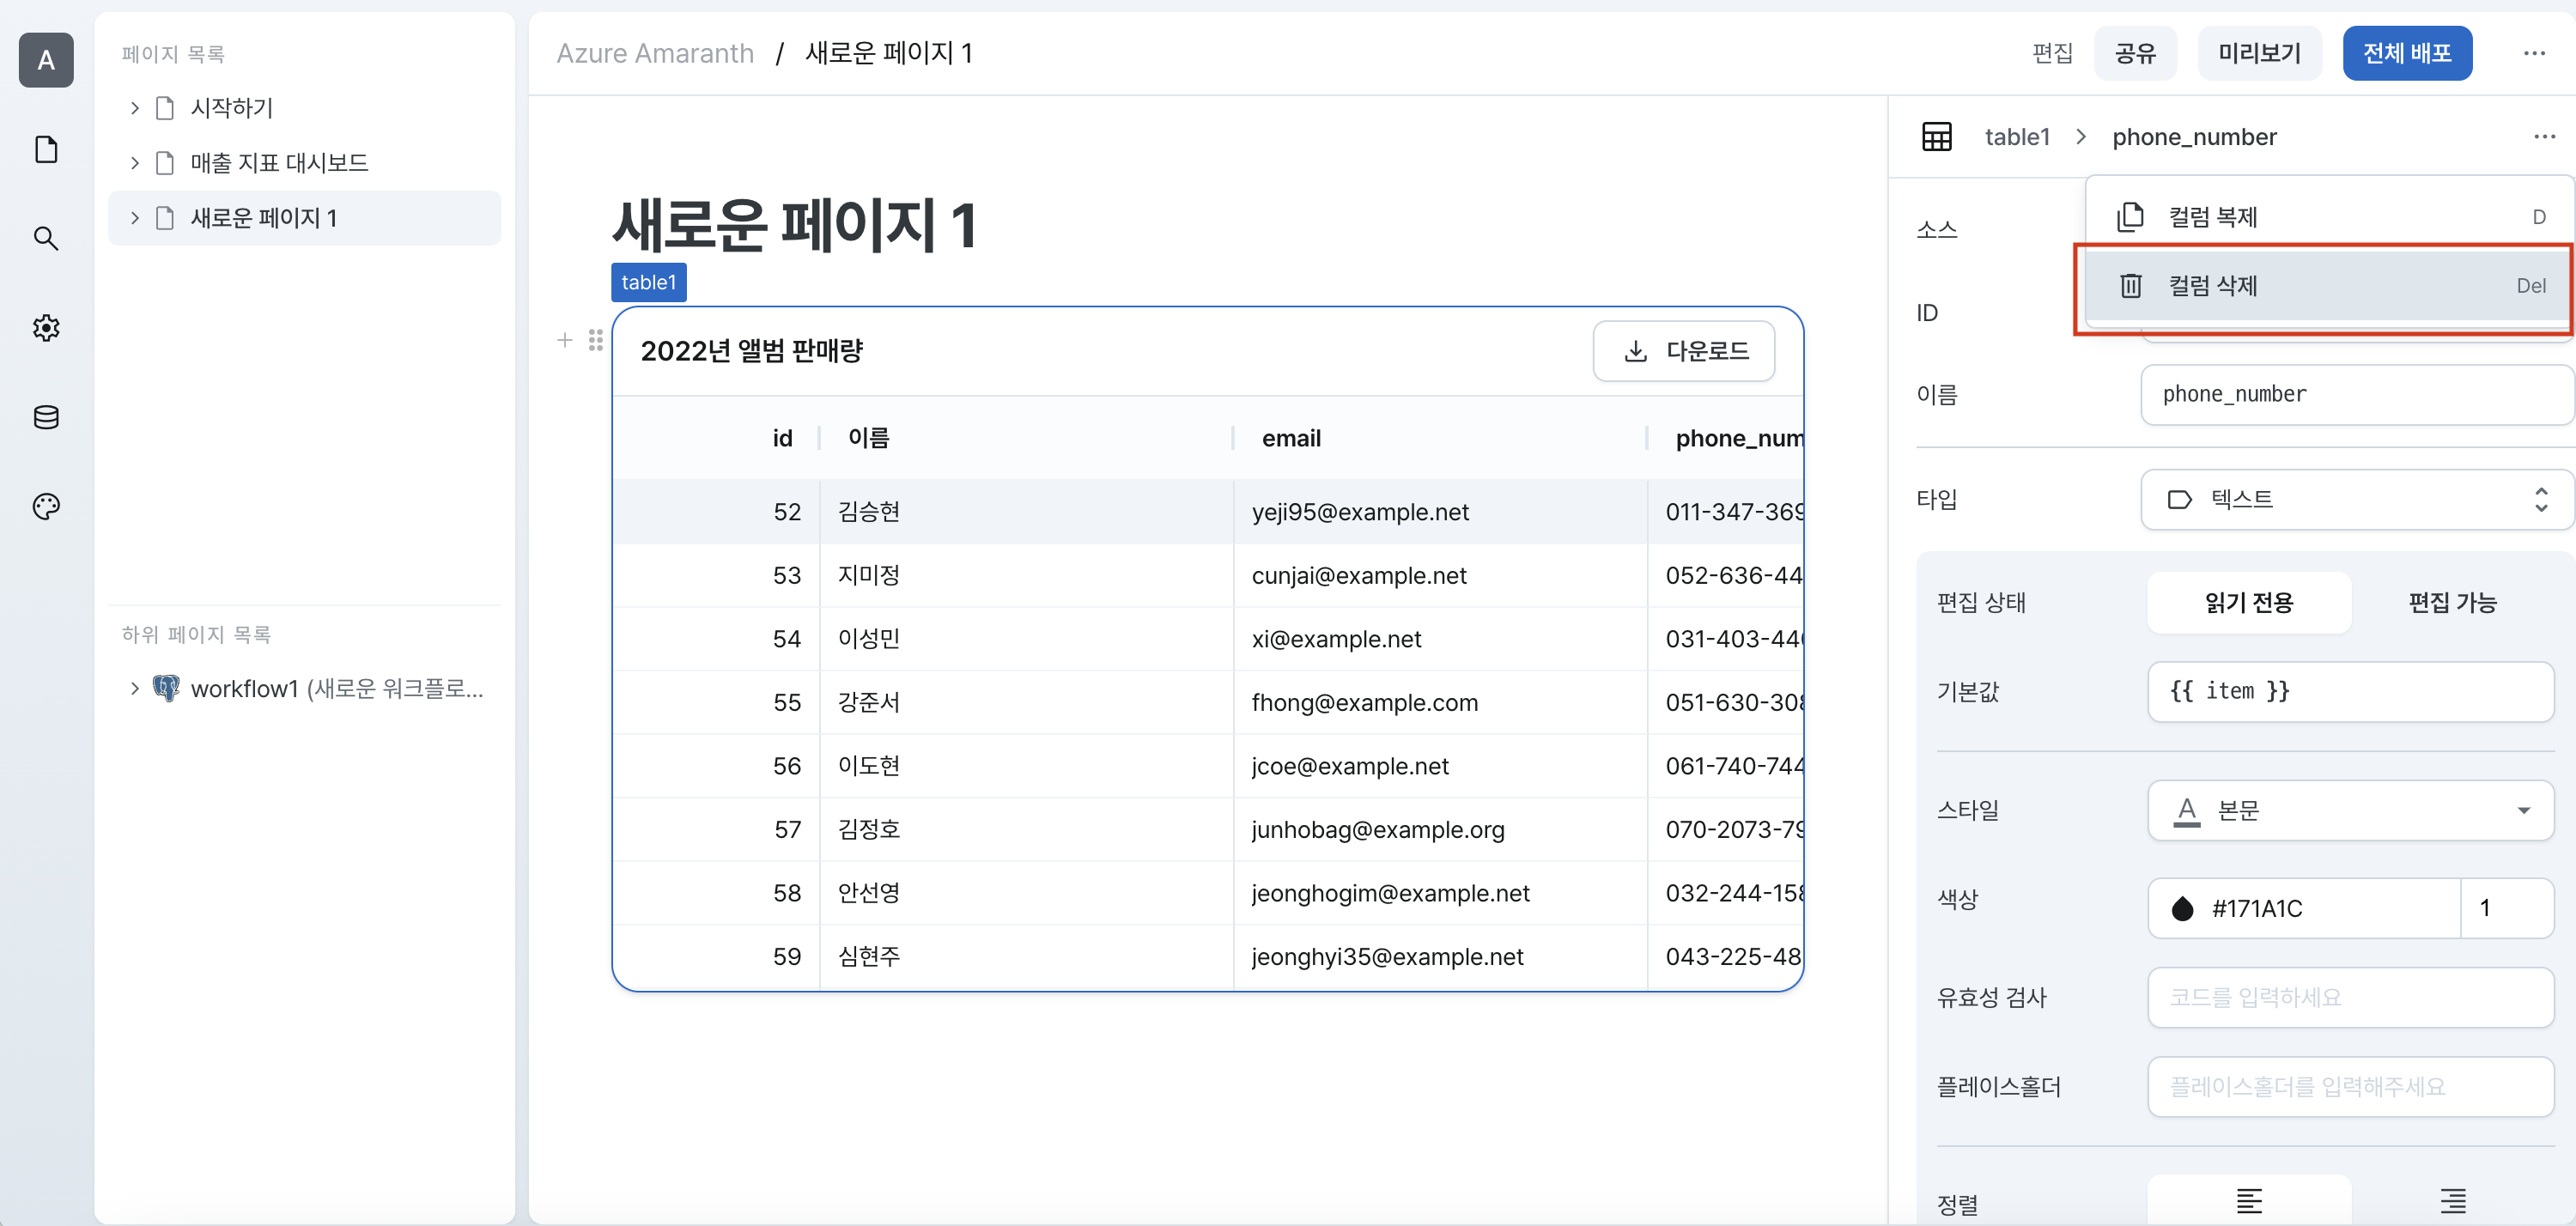Open settings gear icon in sidebar
This screenshot has height=1226, width=2576.
click(46, 328)
